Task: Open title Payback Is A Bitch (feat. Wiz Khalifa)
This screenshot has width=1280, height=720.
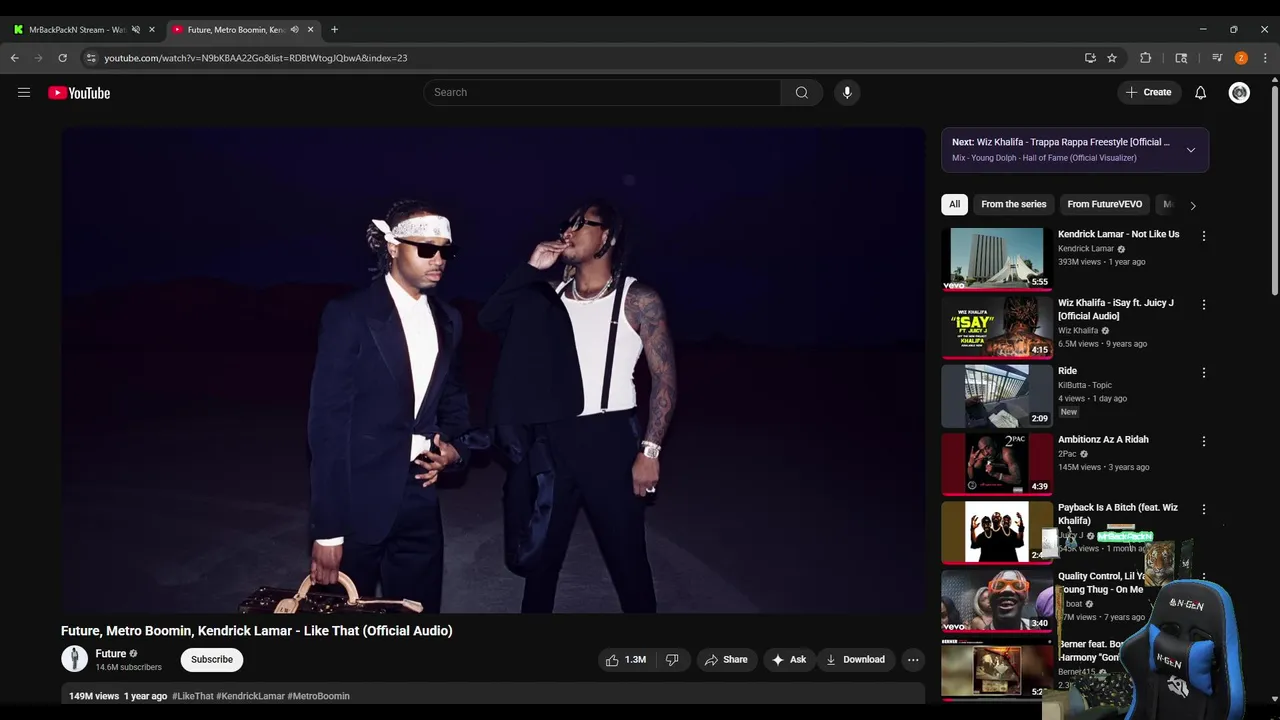Action: click(x=1118, y=514)
